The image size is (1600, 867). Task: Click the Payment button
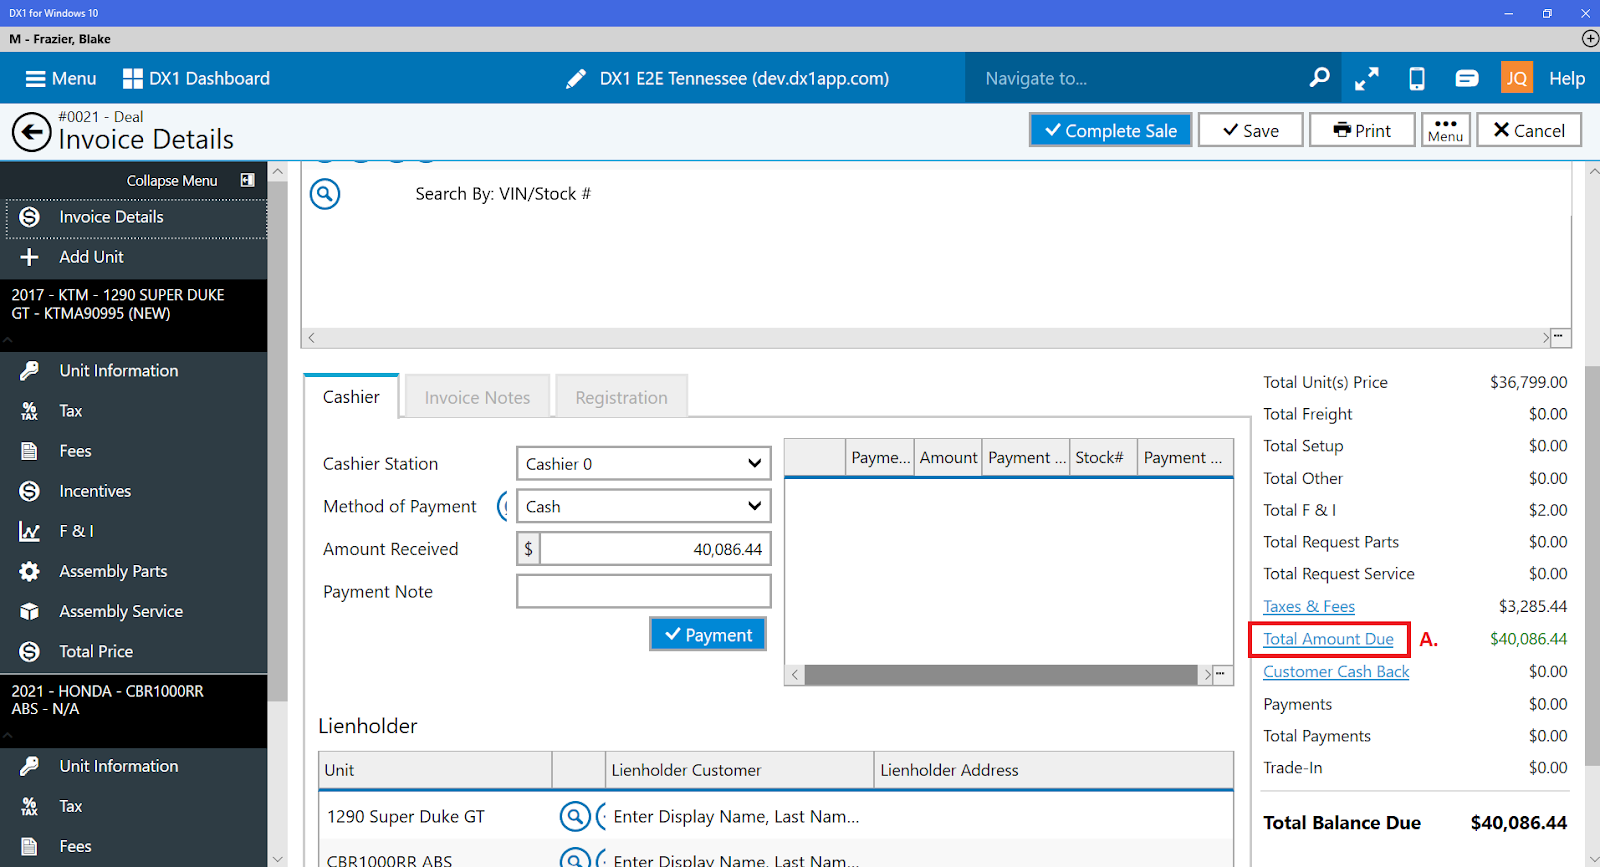708,635
